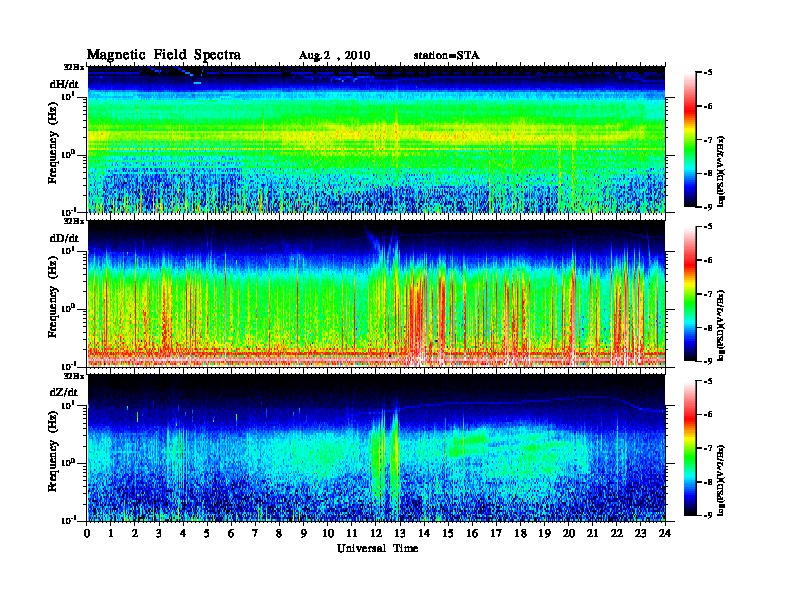Viewport: 792px width, 612px height.
Task: Click the 10^1 frequency tick of the dD/dt panel
Action: pos(67,250)
